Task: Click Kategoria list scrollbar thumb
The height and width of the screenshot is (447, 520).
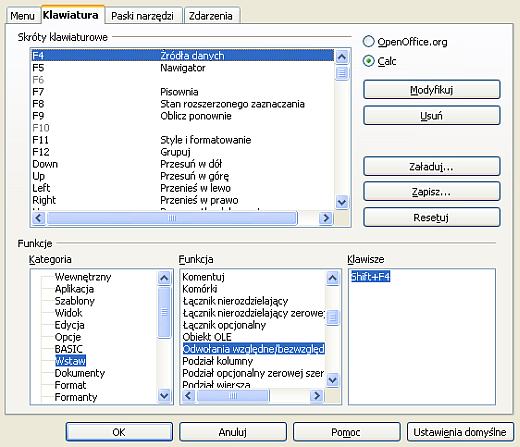Action: tap(164, 312)
